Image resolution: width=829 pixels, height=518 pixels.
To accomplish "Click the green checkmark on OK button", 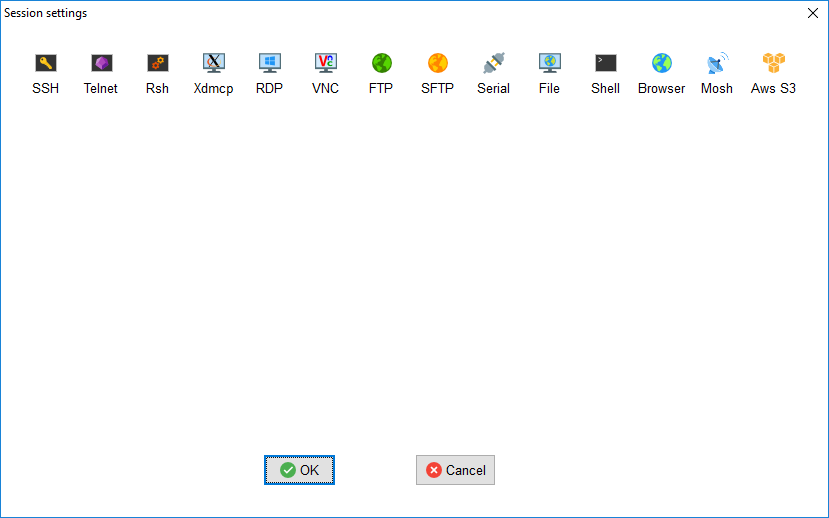I will 288,470.
